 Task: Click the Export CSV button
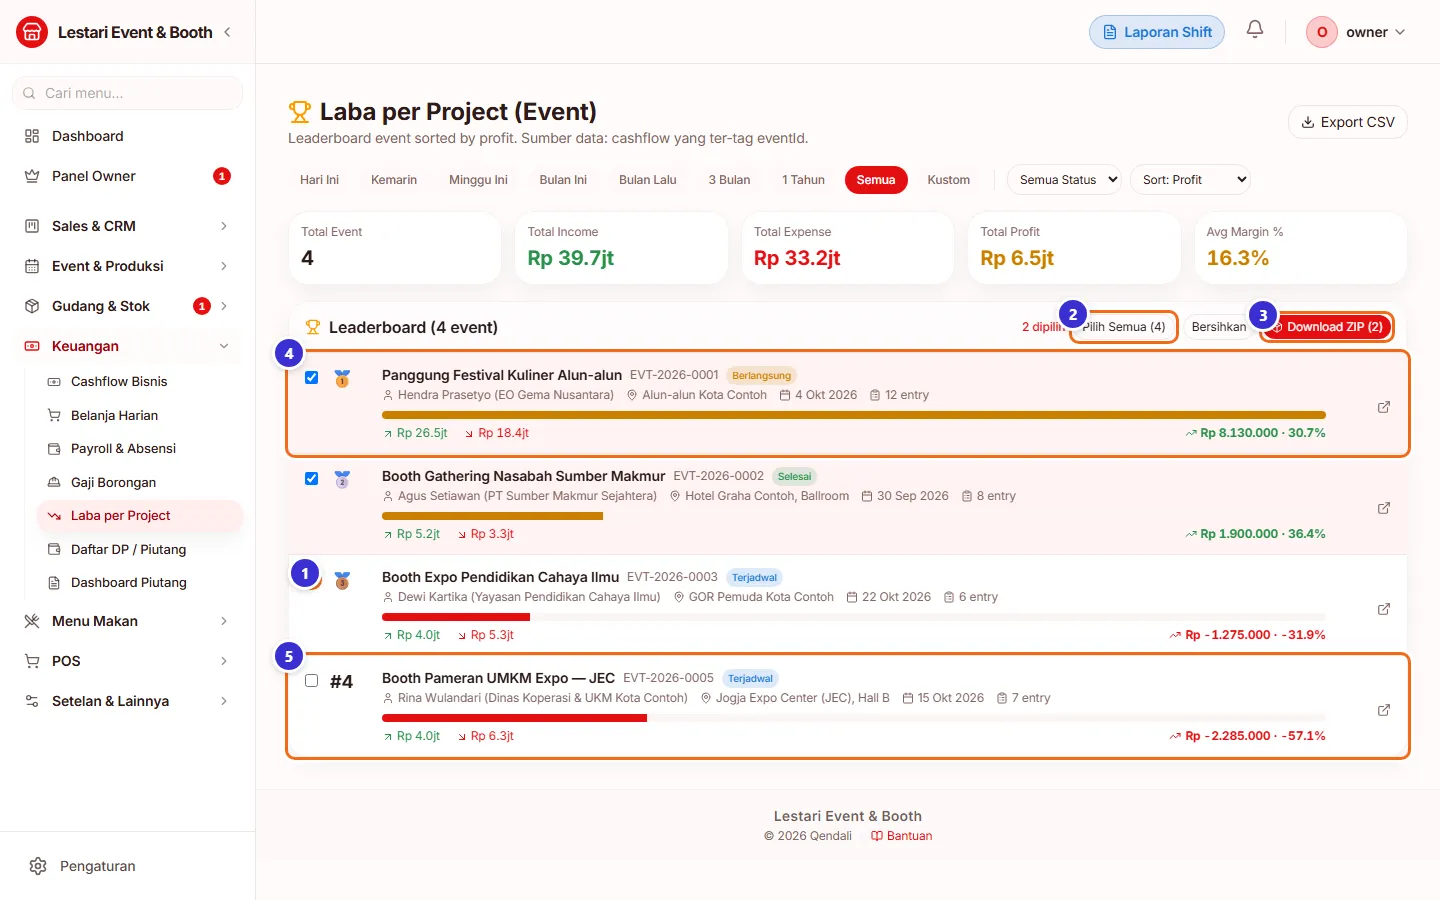(x=1348, y=122)
